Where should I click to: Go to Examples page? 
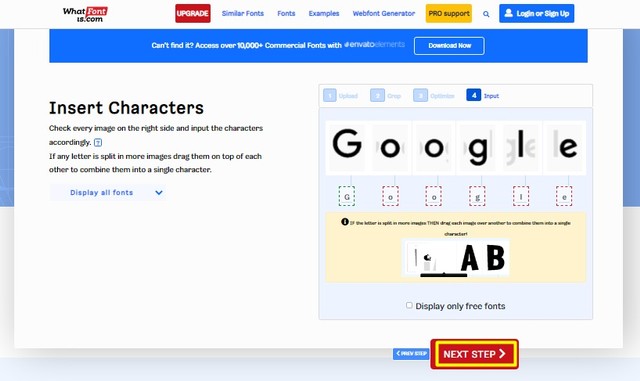324,13
